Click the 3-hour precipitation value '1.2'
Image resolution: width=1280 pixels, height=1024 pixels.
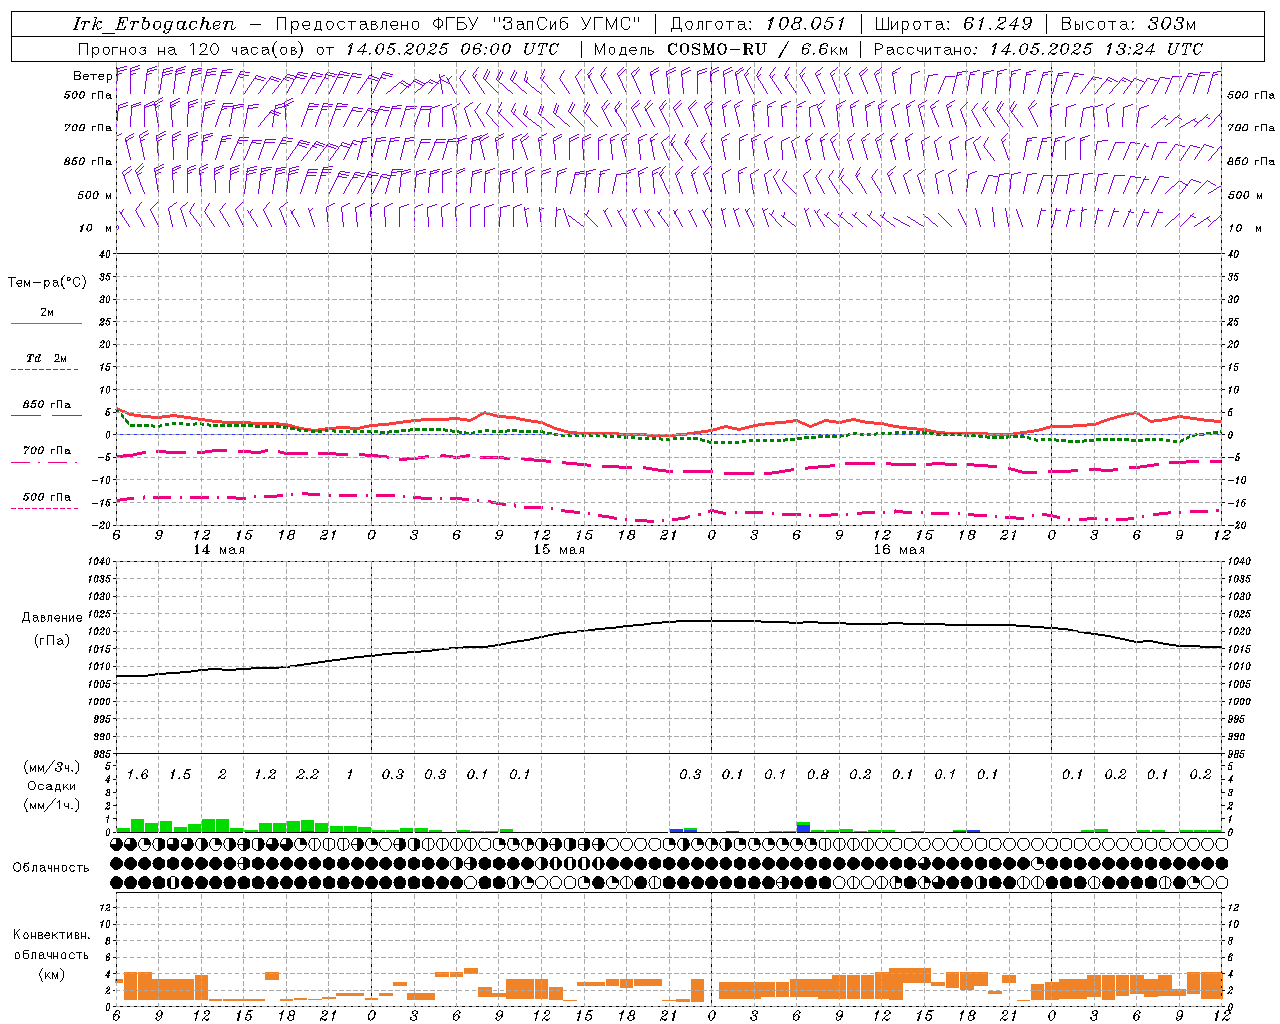tap(265, 775)
